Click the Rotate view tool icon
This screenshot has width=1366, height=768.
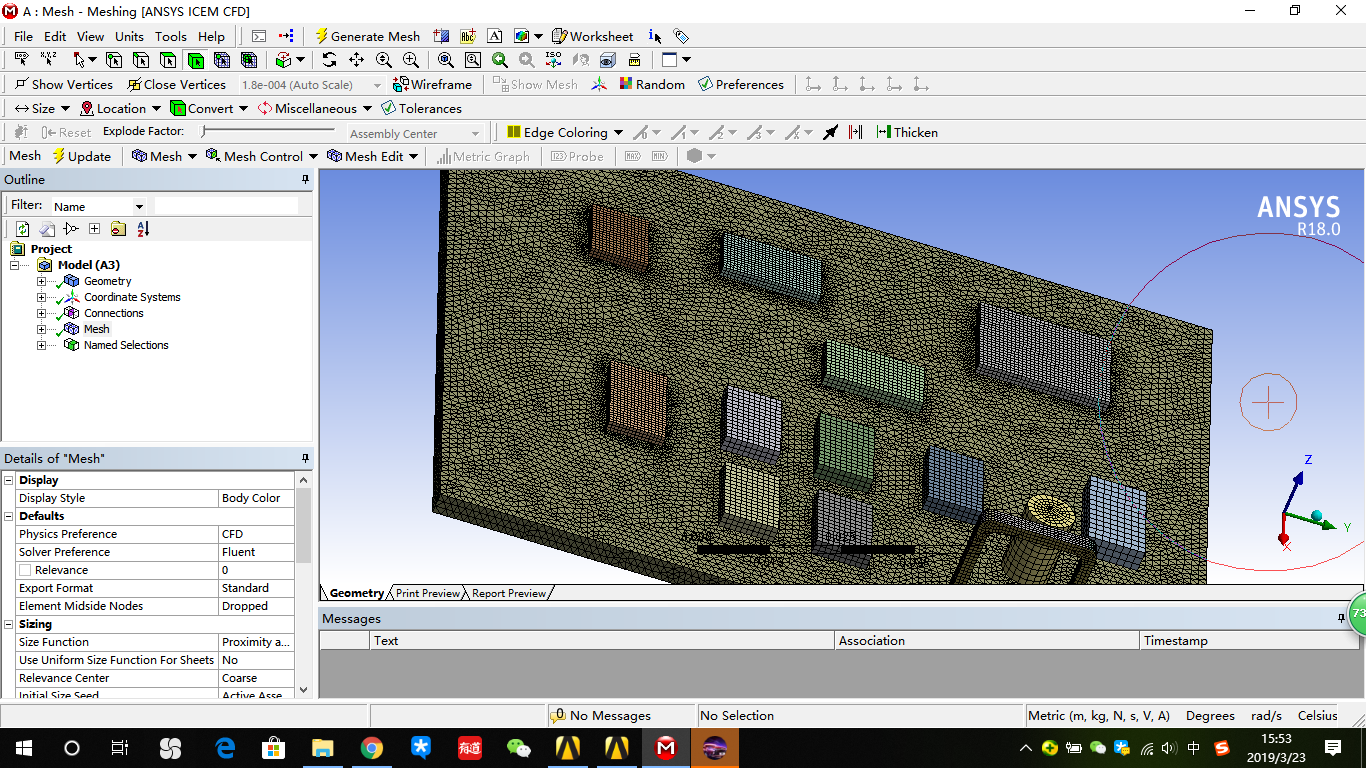point(329,59)
